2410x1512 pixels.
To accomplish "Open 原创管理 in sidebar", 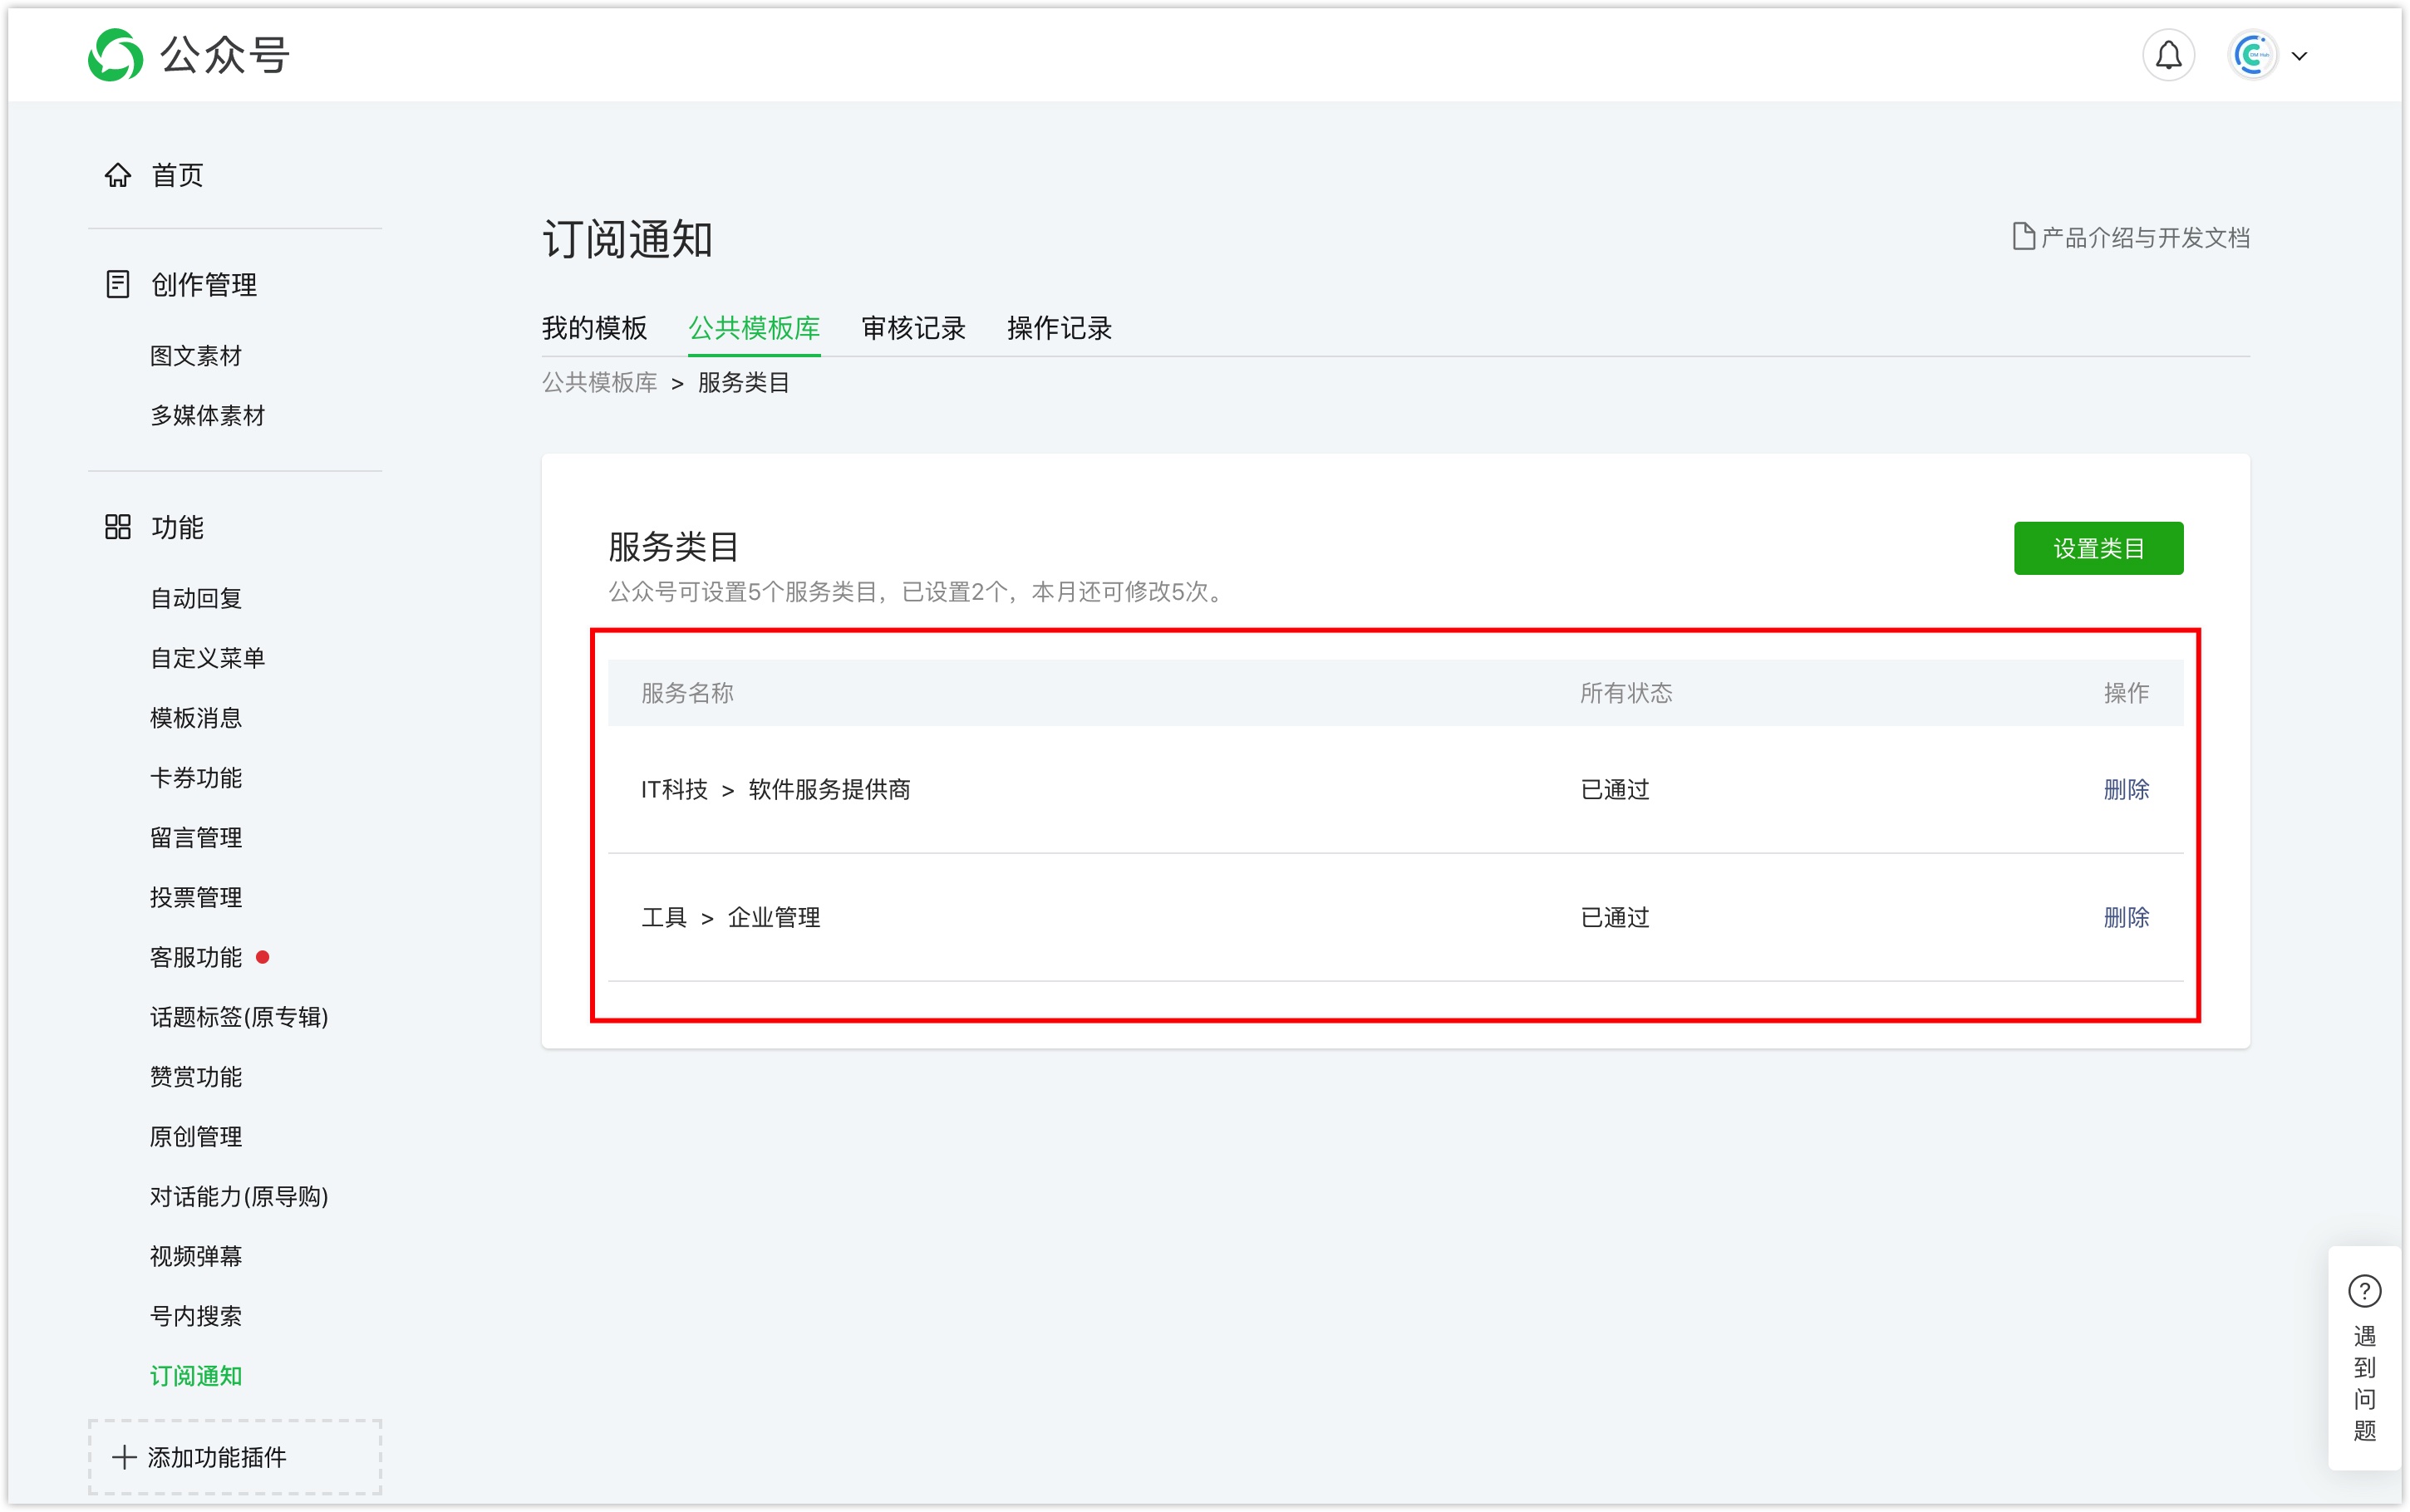I will click(196, 1137).
